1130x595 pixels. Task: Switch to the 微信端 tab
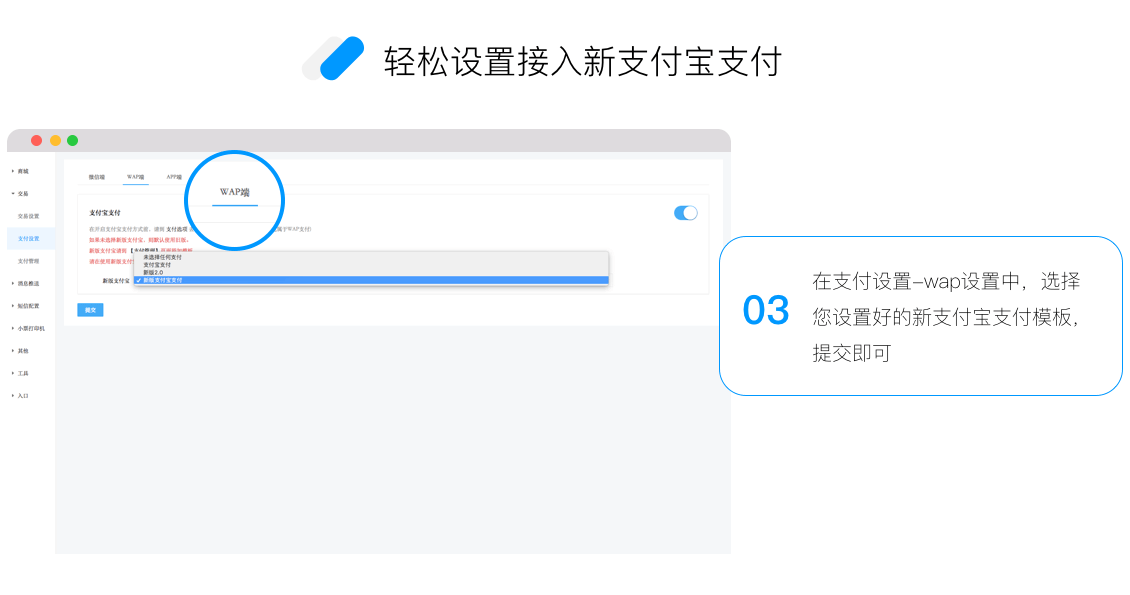coord(97,176)
